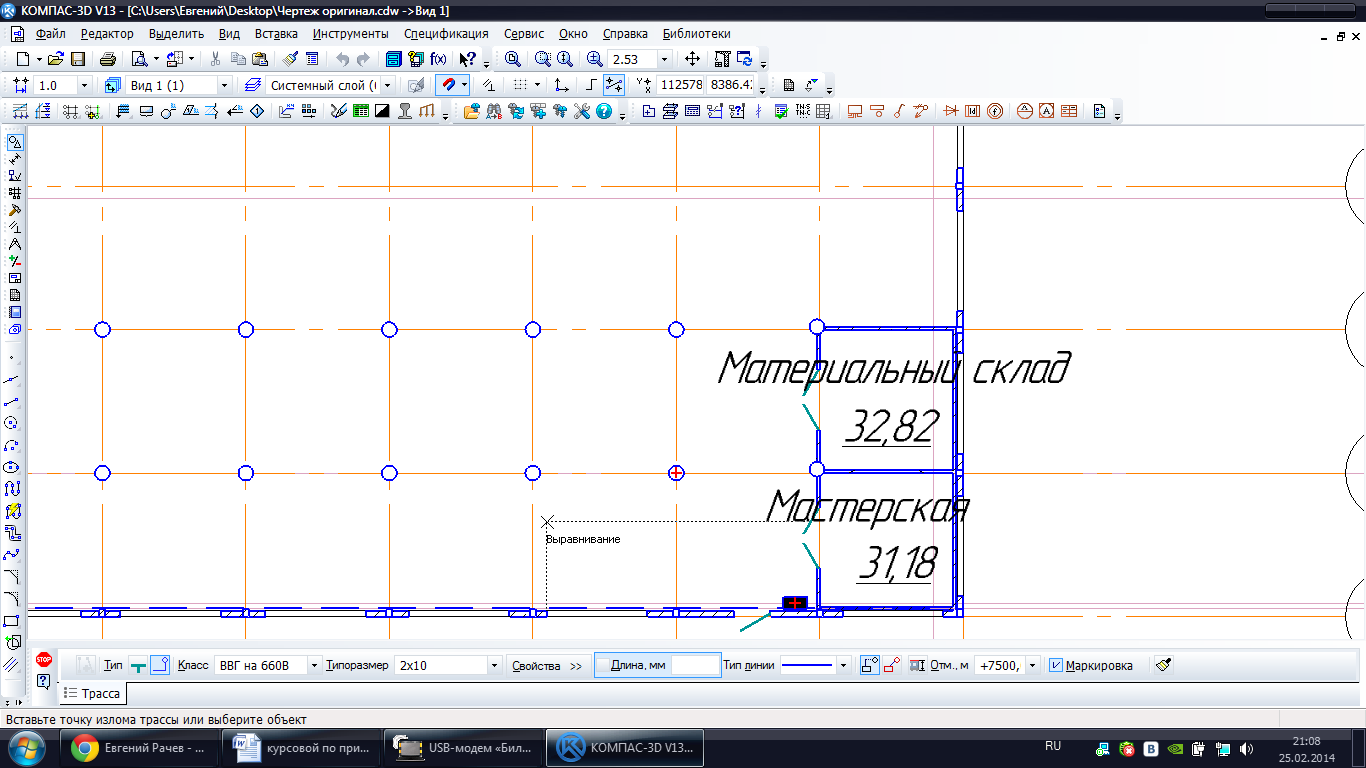Click the Open file folder icon

pyautogui.click(x=55, y=59)
